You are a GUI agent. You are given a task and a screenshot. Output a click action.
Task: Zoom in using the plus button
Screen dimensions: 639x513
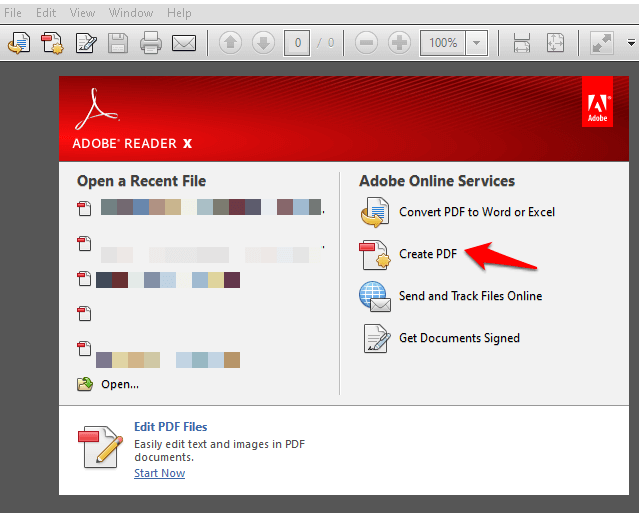399,44
